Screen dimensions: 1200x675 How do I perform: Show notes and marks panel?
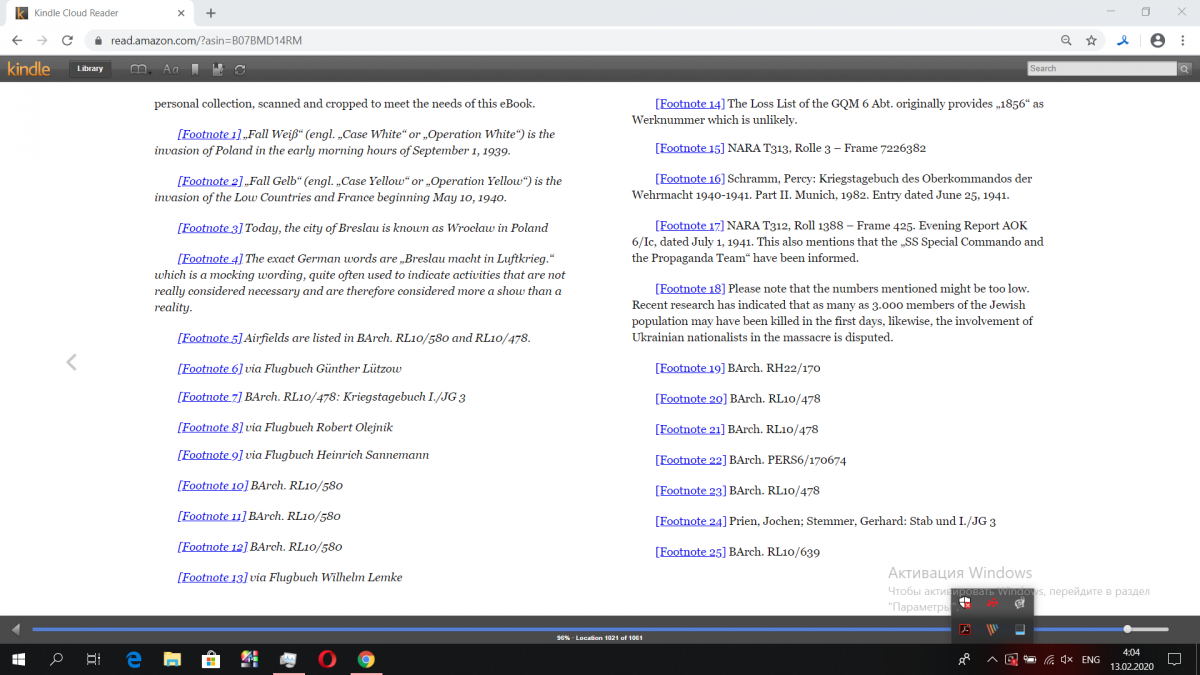coord(218,69)
